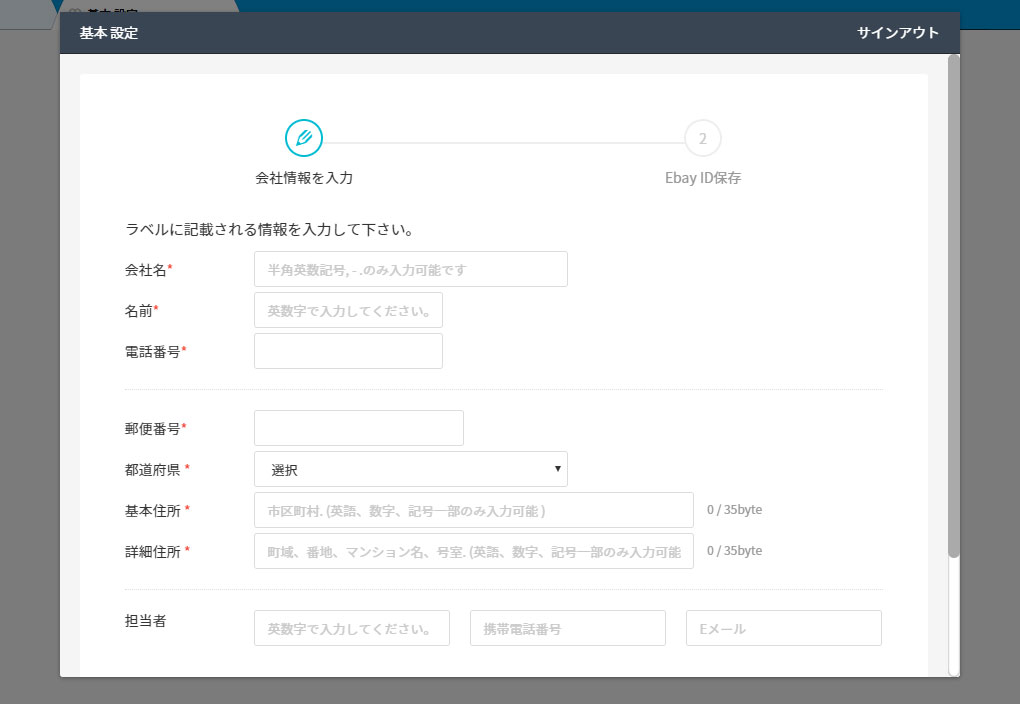This screenshot has width=1020, height=704.
Task: Focus the 詳細住所 input field
Action: pos(474,550)
